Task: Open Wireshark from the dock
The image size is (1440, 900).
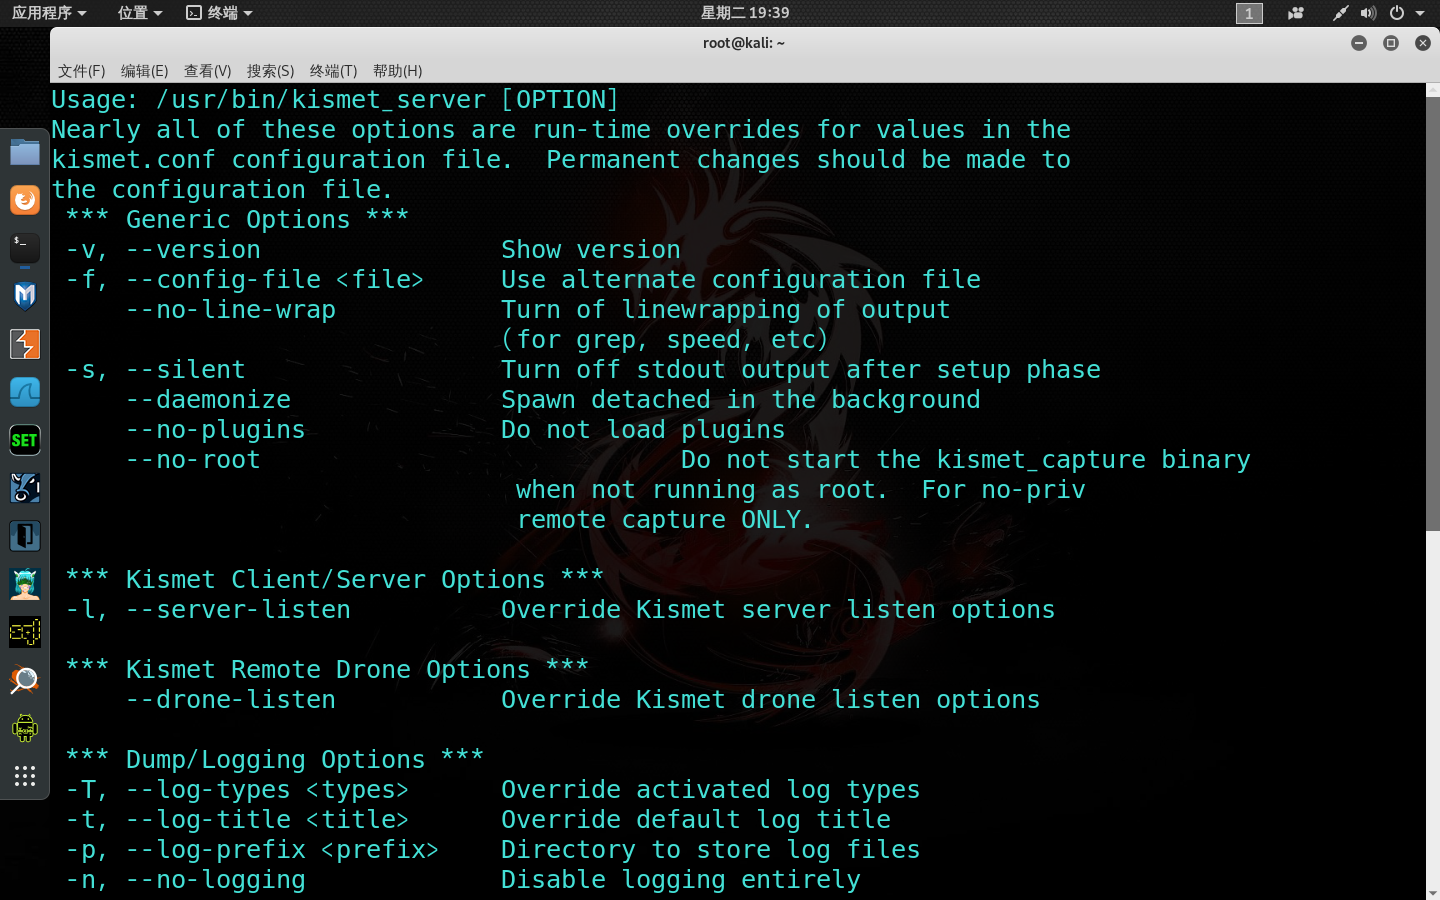Action: click(25, 392)
